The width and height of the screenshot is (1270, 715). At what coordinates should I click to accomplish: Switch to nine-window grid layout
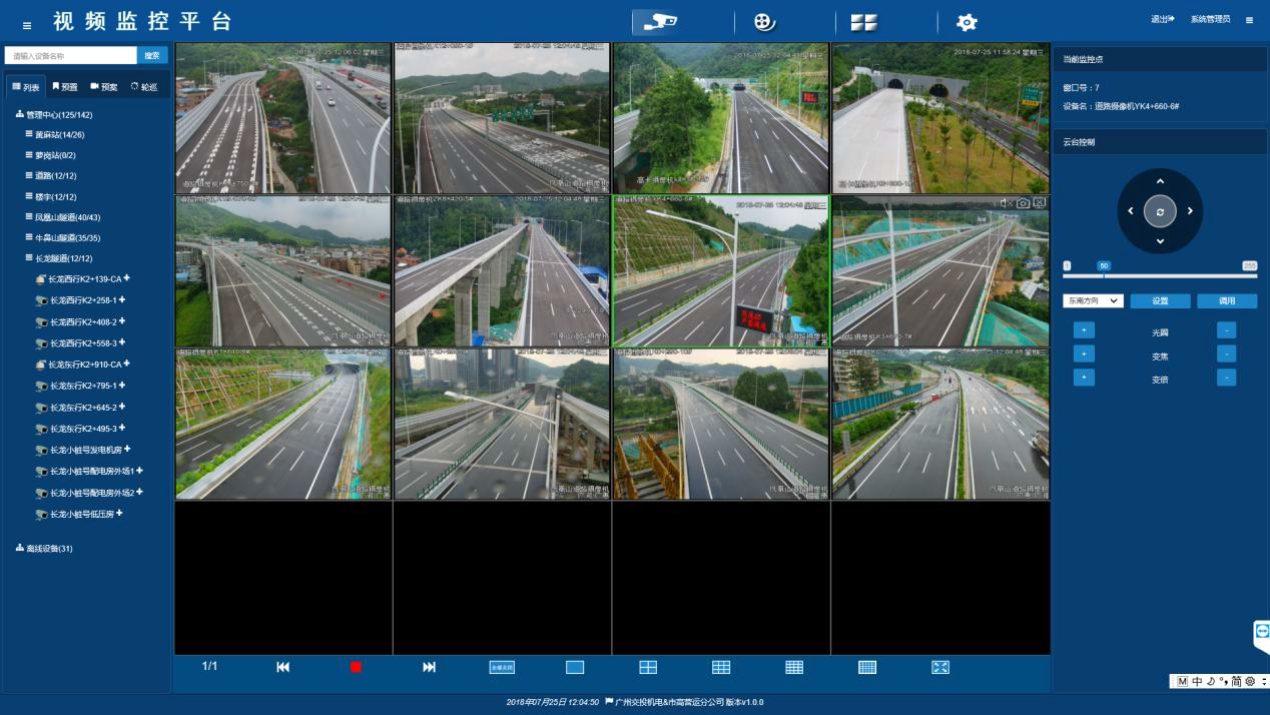[721, 667]
